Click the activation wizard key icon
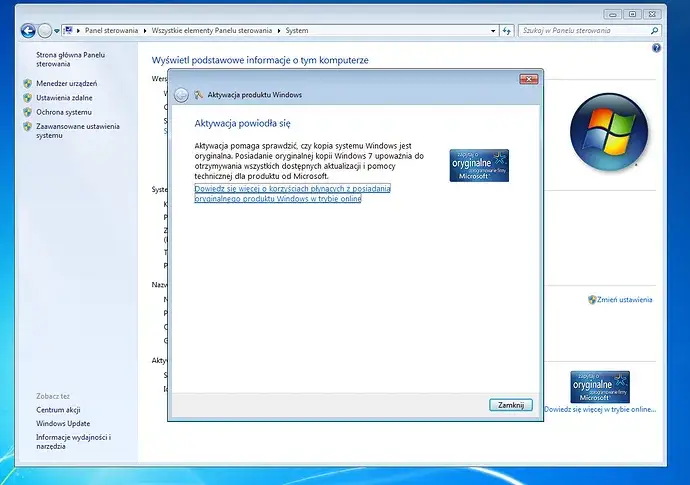690x485 pixels. (x=198, y=95)
